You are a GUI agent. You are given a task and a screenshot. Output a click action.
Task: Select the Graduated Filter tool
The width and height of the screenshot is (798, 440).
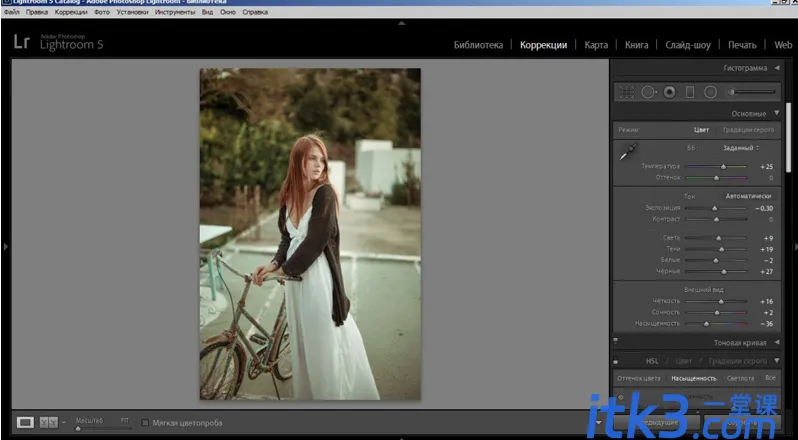click(690, 92)
